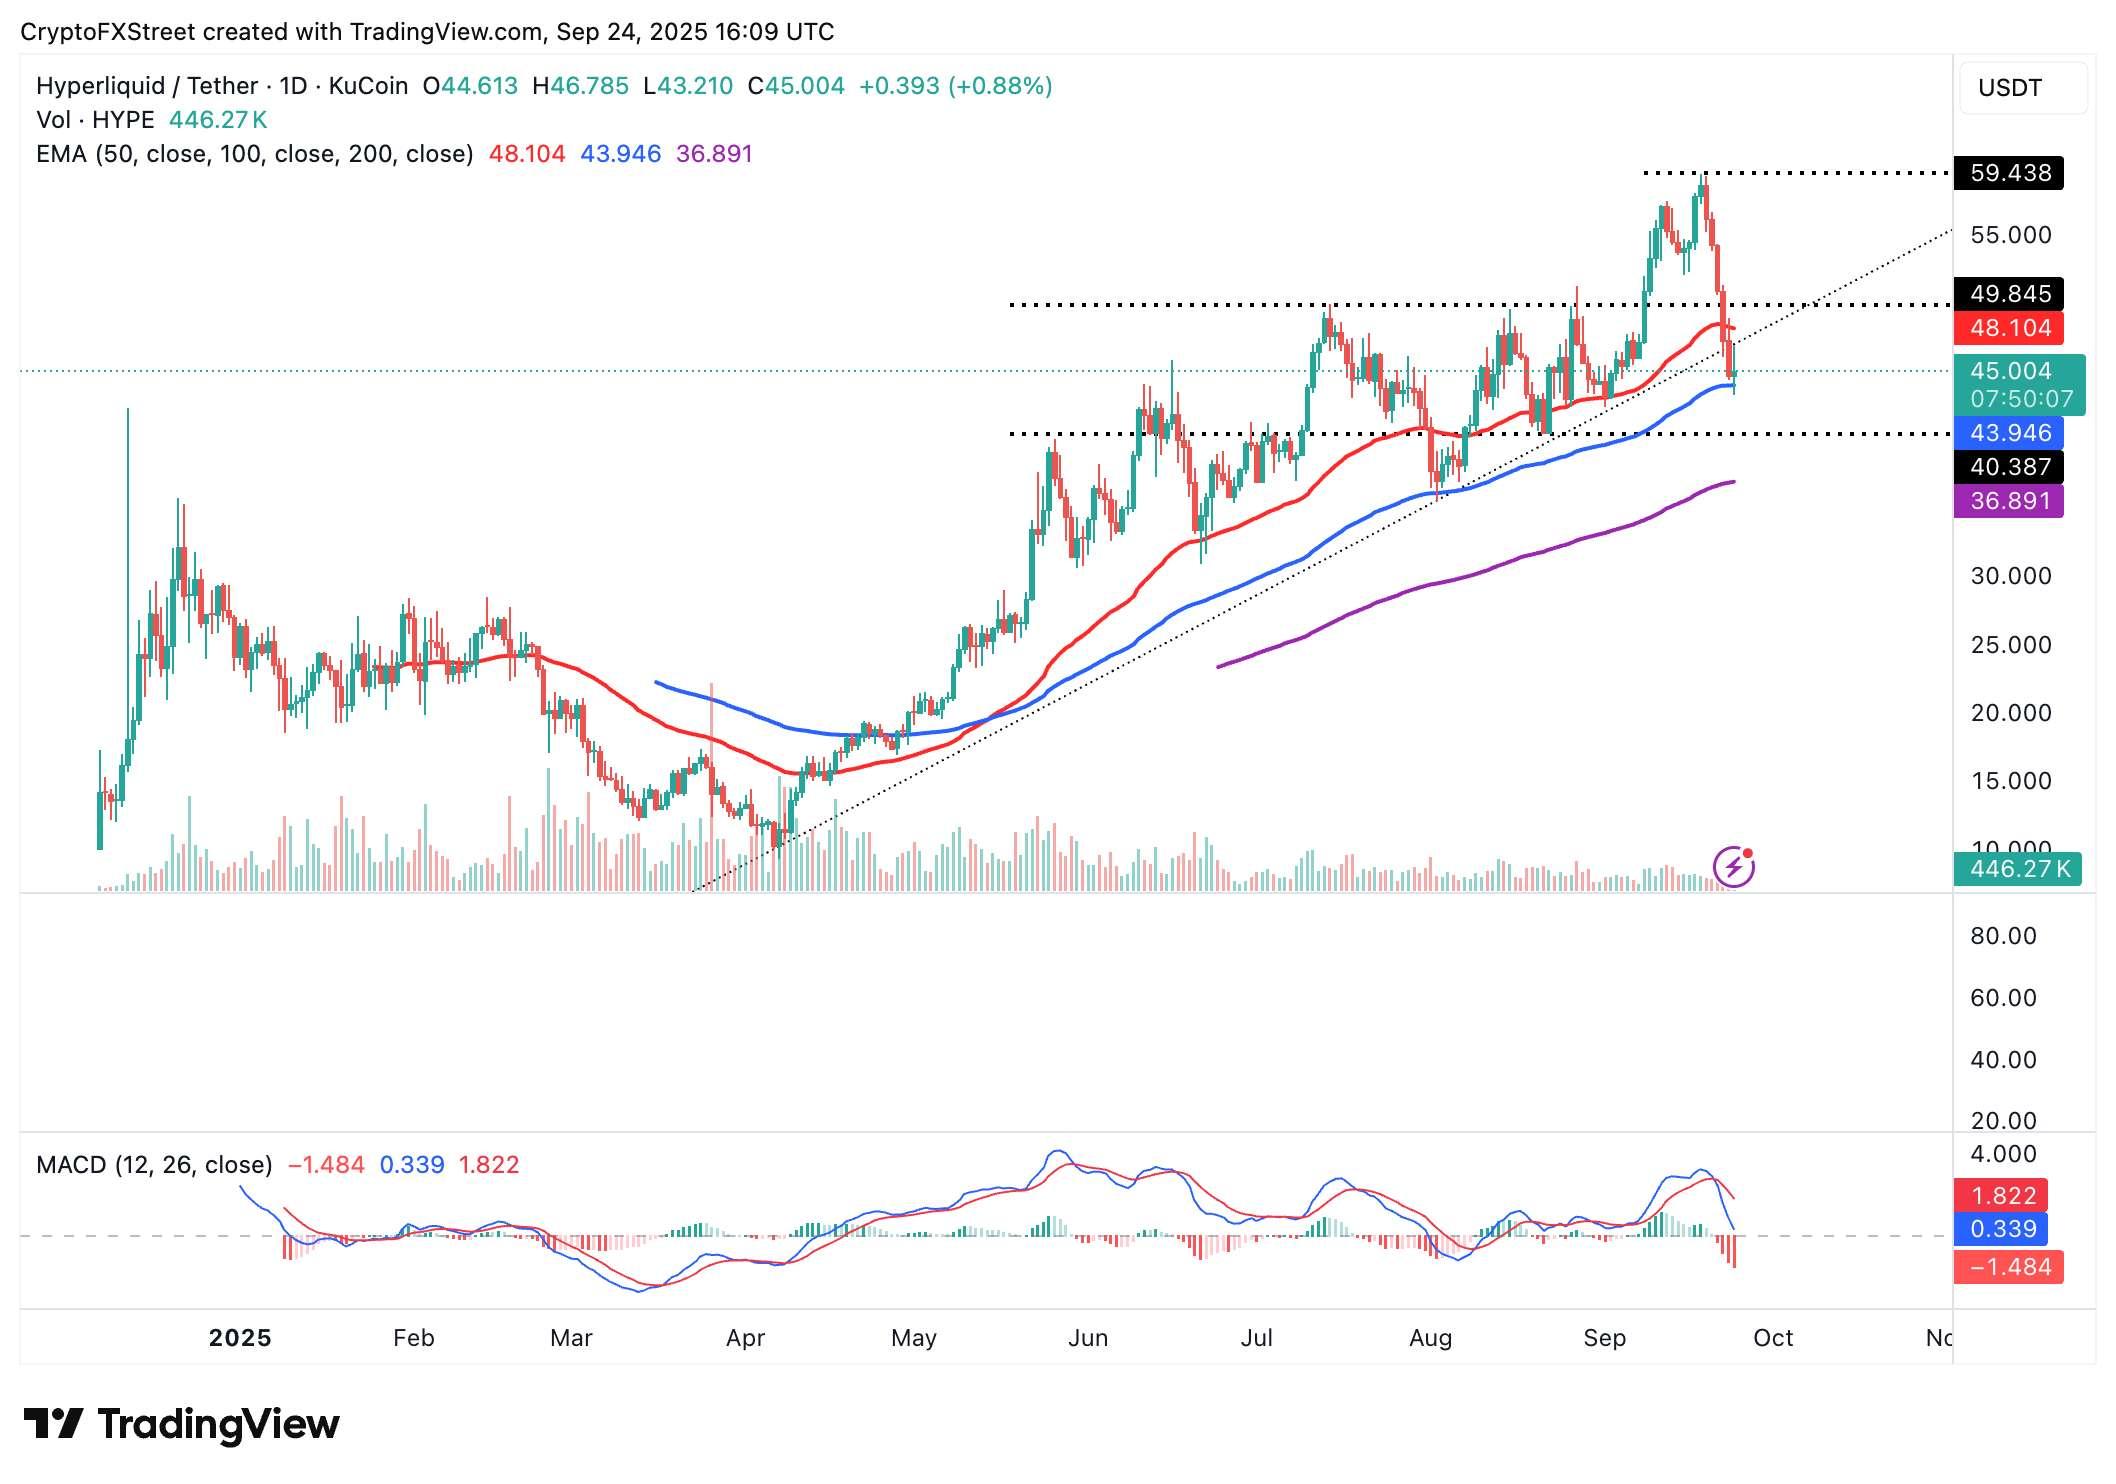Click the 2025 label on the time axis
Viewport: 2116px width, 1484px height.
tap(241, 1337)
